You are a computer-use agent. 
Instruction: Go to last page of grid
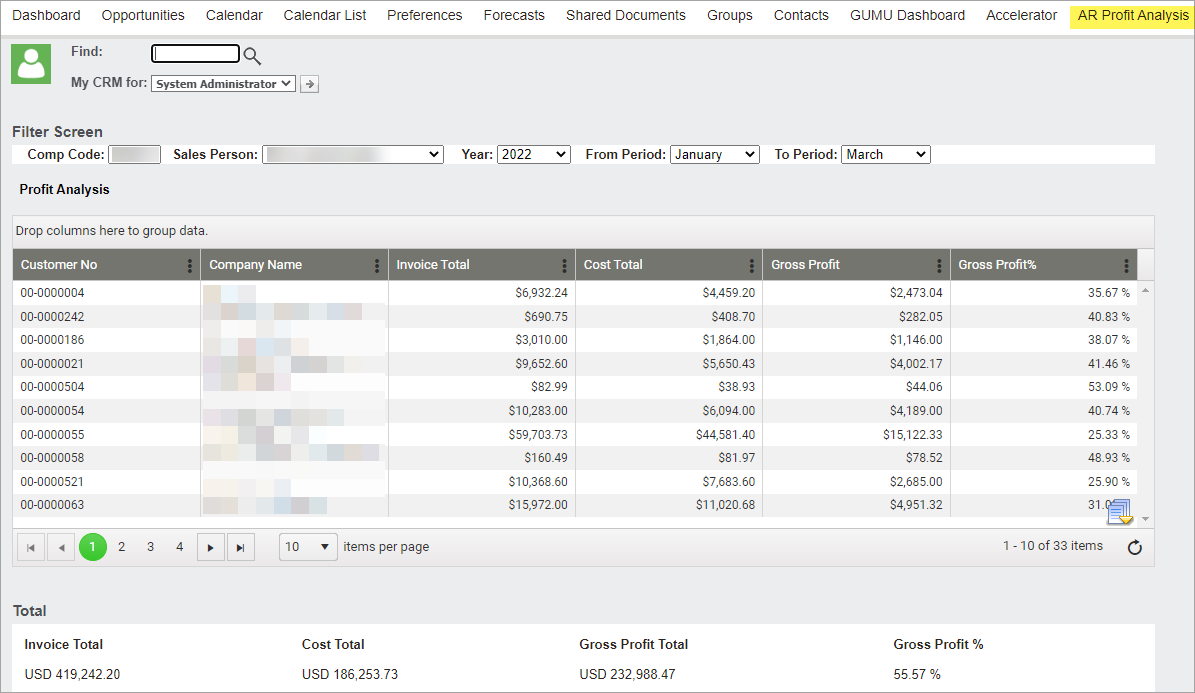240,547
